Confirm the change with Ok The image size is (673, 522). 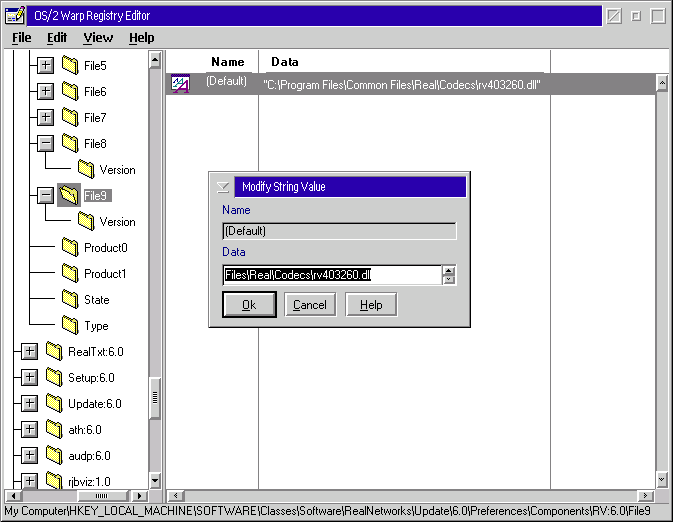(249, 305)
